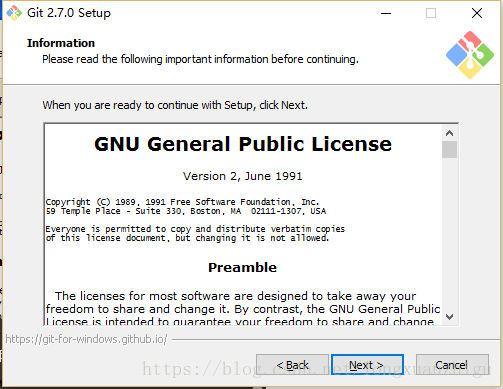This screenshot has width=503, height=389.
Task: Click the Preamble heading in the license
Action: coord(242,267)
